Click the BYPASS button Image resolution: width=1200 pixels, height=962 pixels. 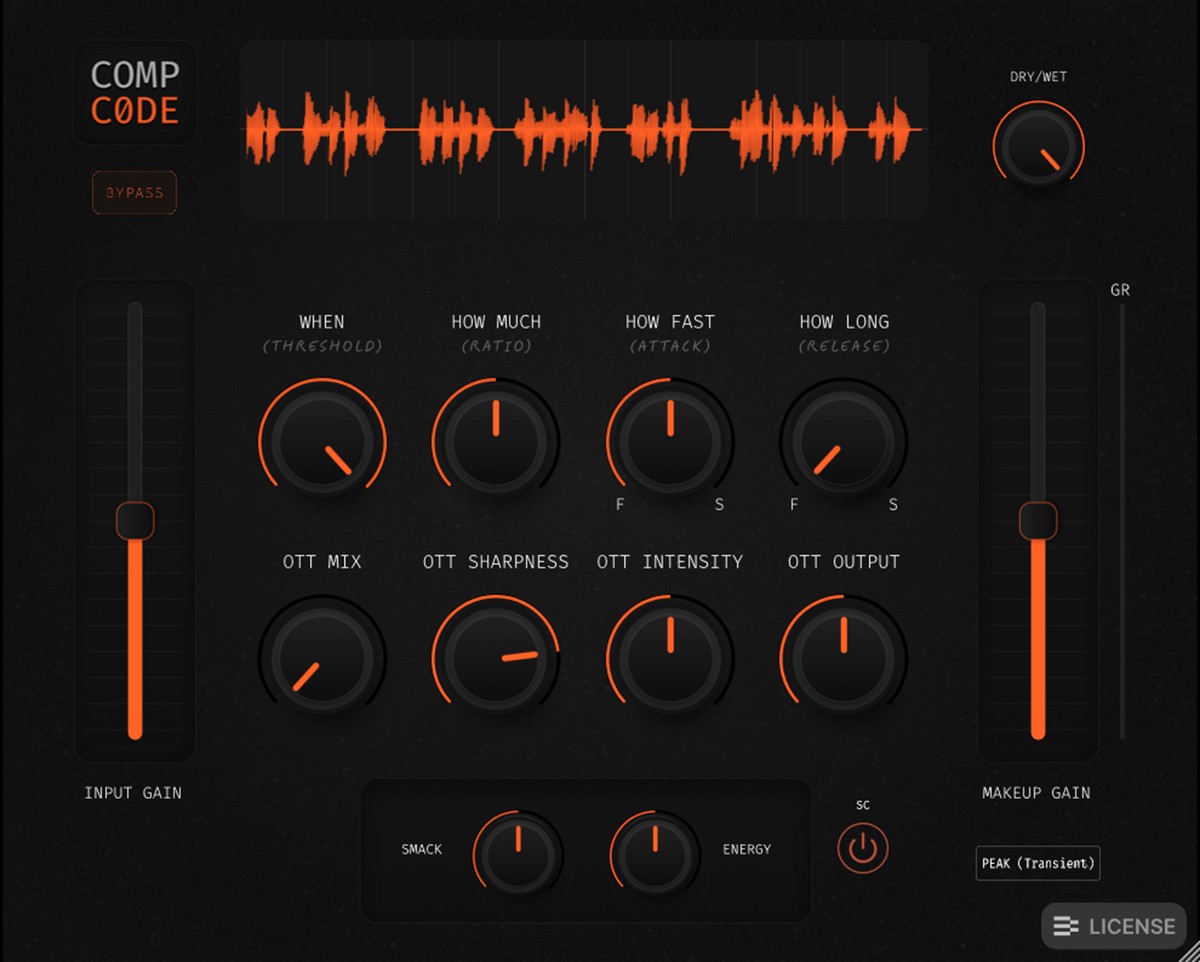(x=135, y=193)
